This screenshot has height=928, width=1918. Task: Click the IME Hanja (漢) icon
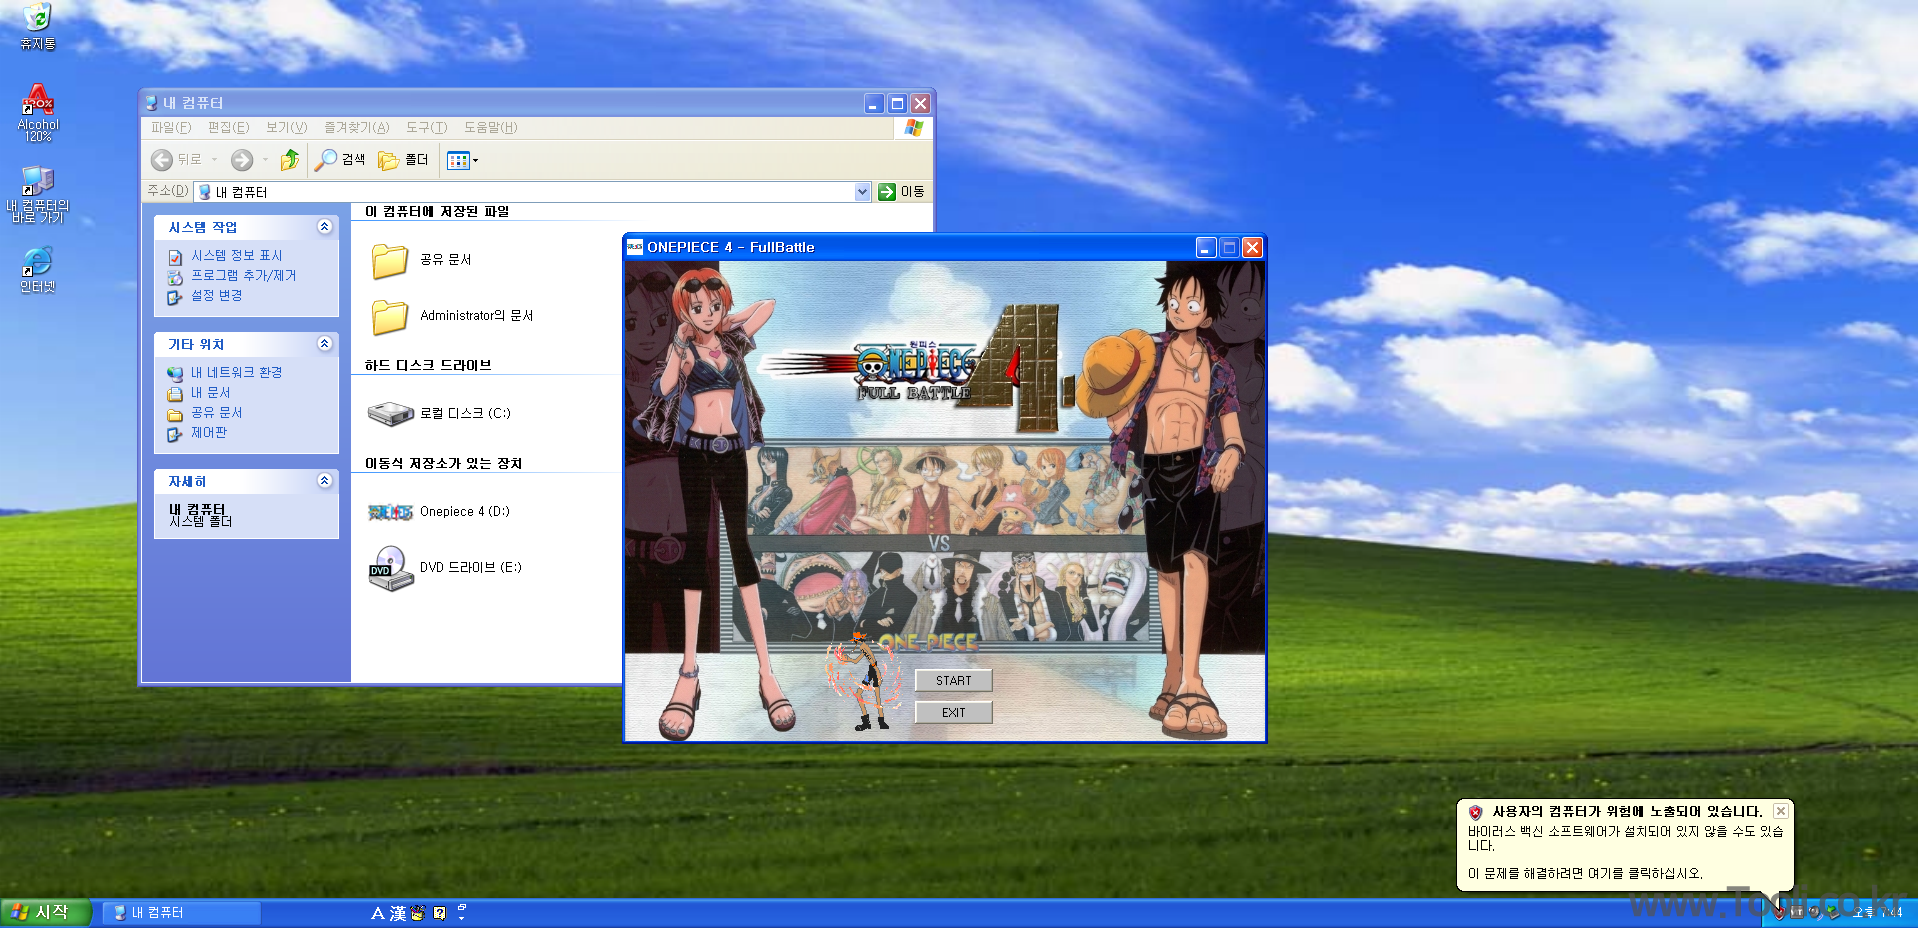[398, 913]
